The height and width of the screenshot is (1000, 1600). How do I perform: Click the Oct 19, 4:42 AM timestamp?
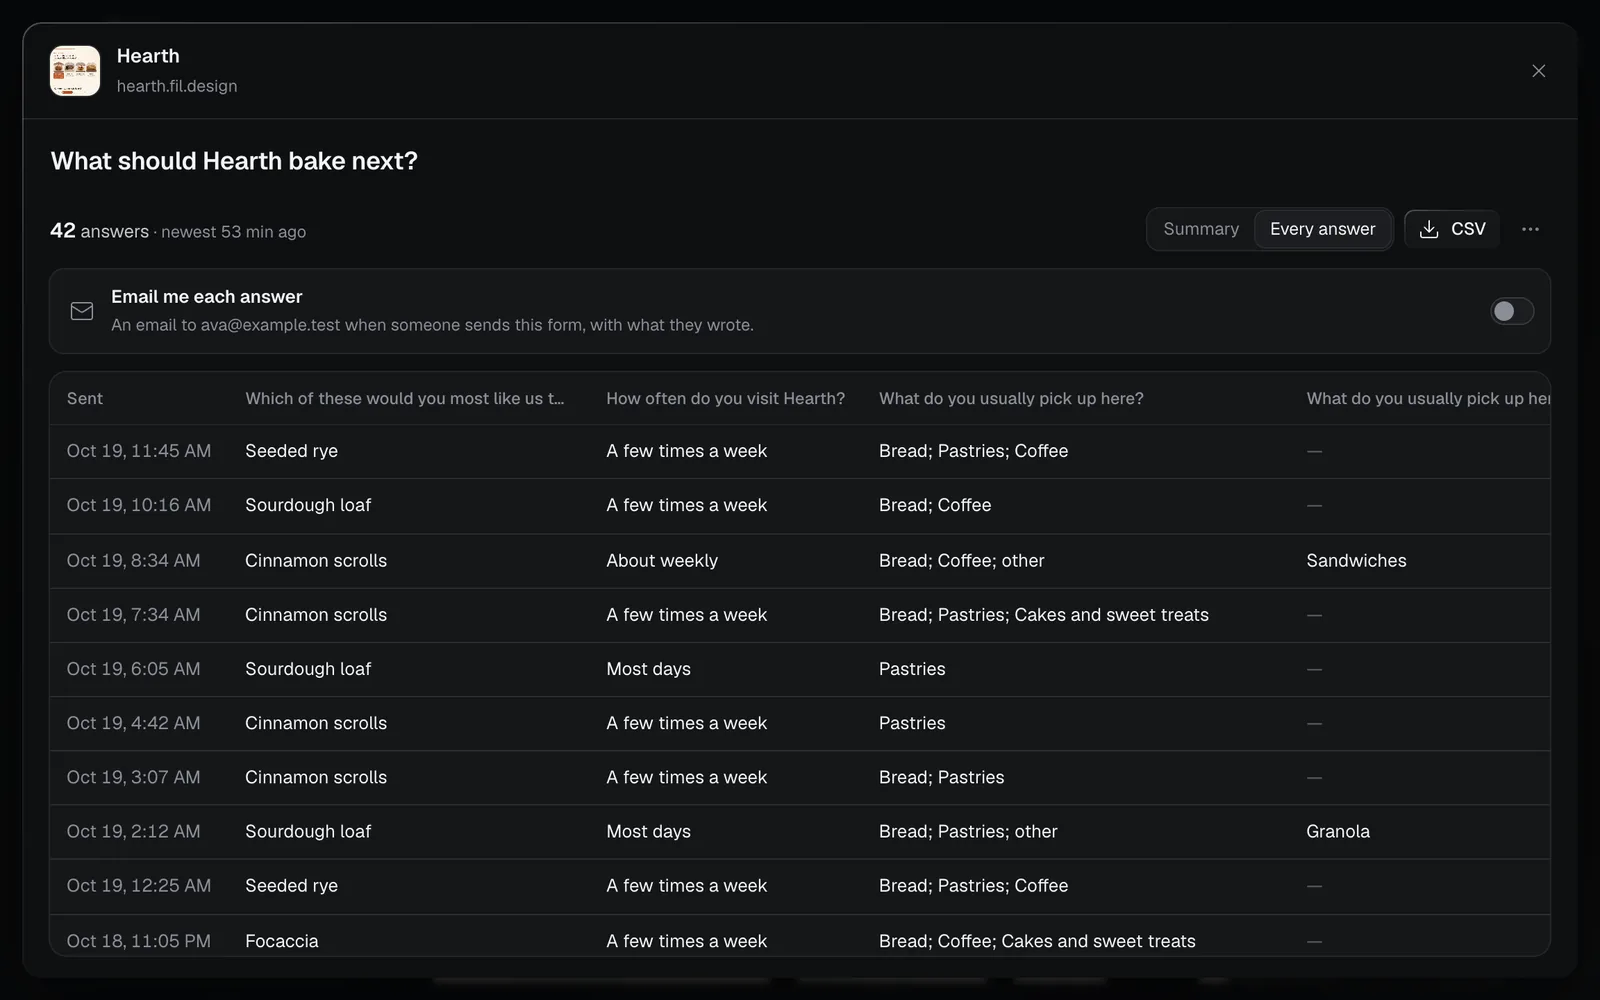(x=133, y=723)
